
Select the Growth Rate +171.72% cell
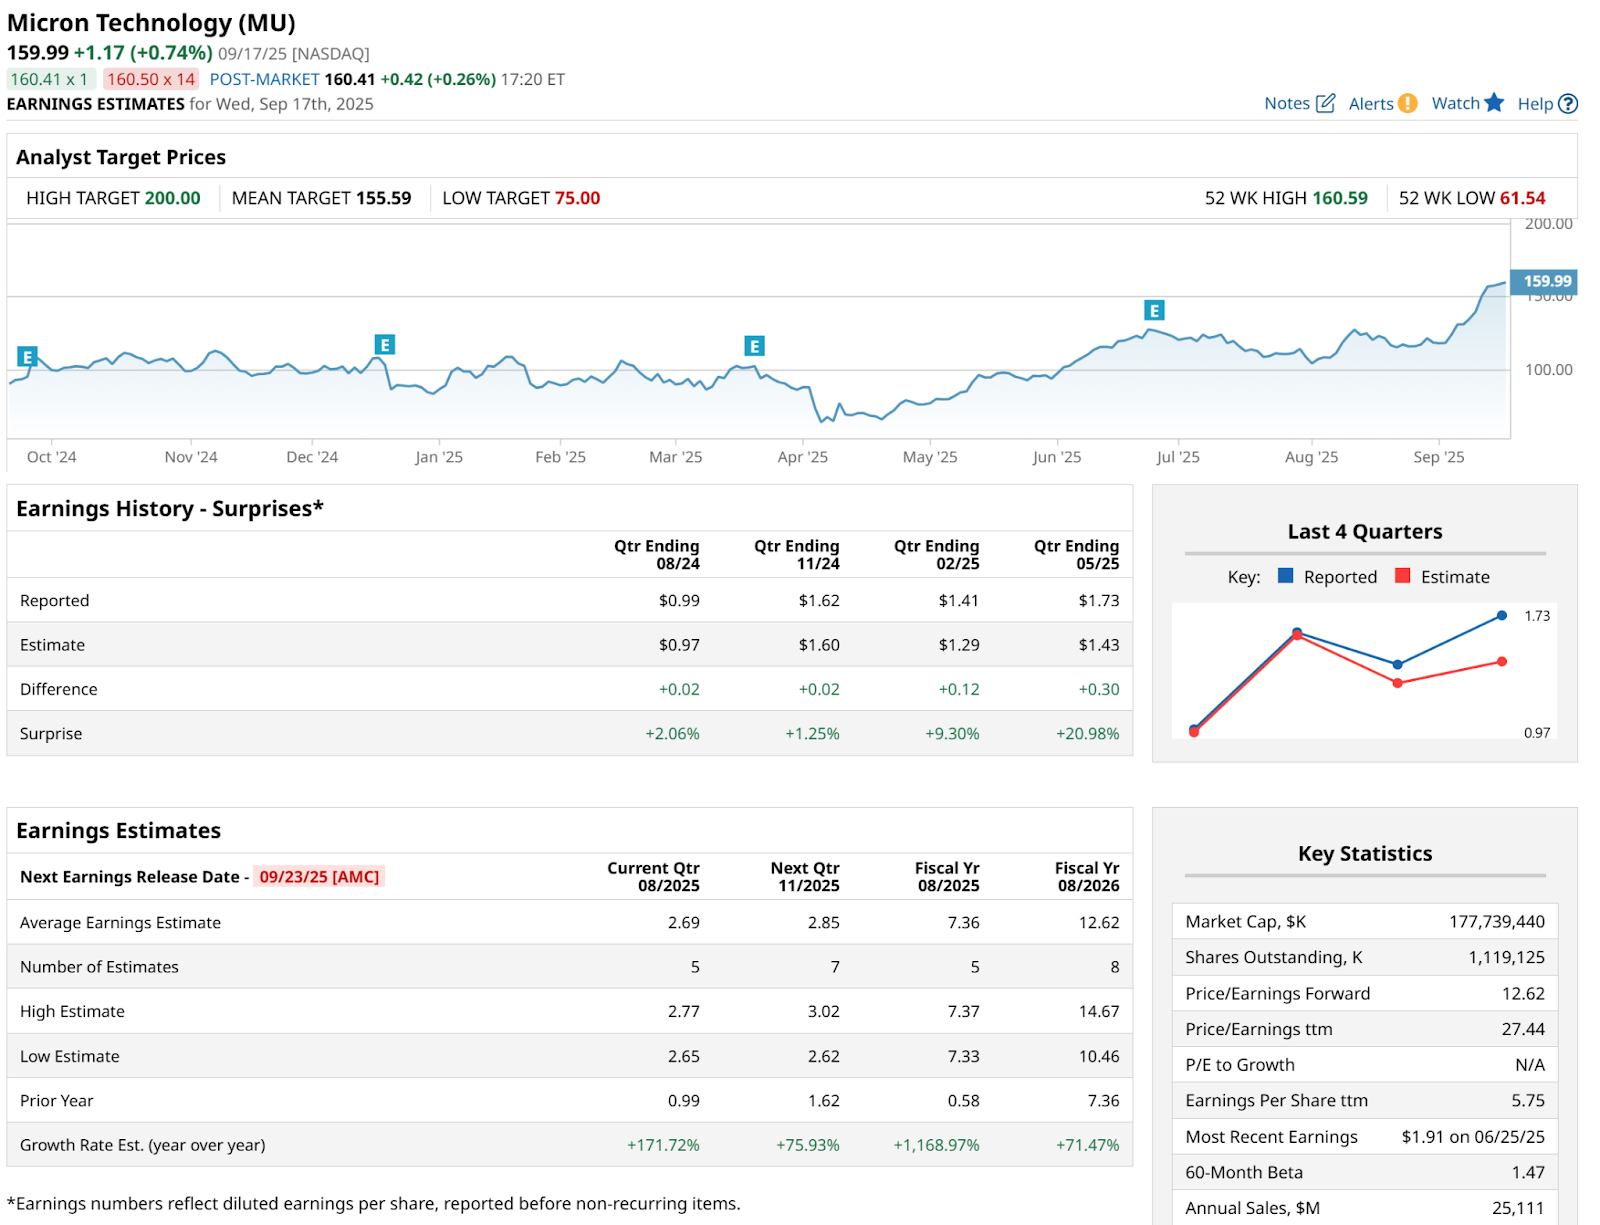[664, 1145]
